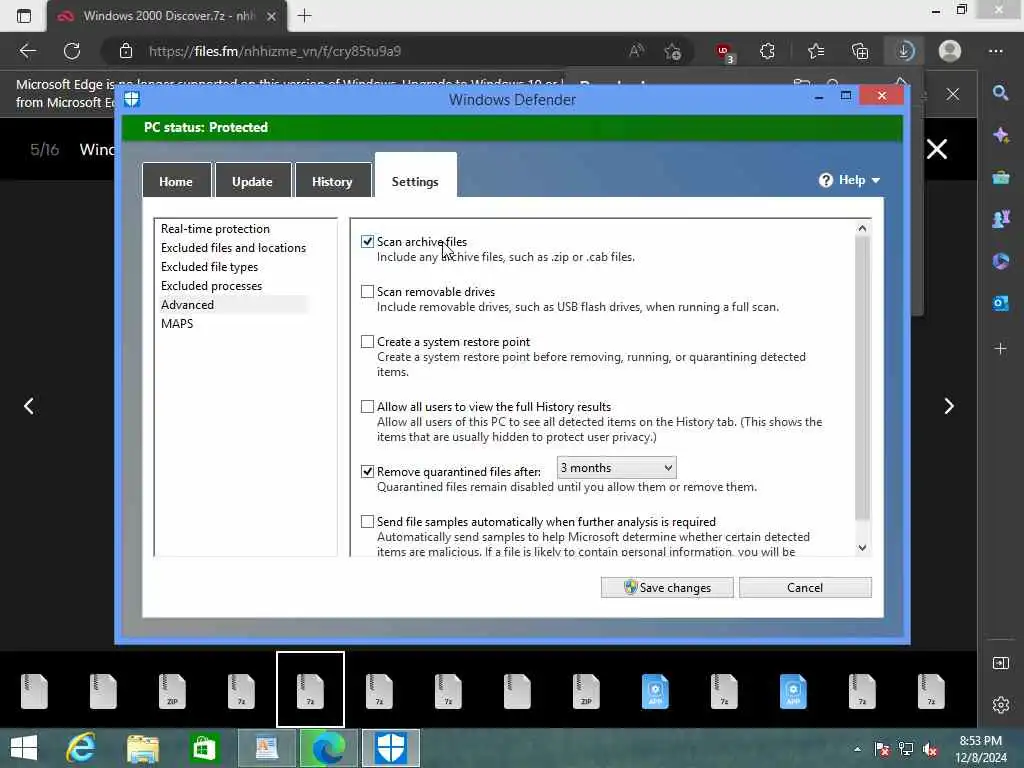Click Save changes button
The height and width of the screenshot is (768, 1024).
click(x=667, y=587)
